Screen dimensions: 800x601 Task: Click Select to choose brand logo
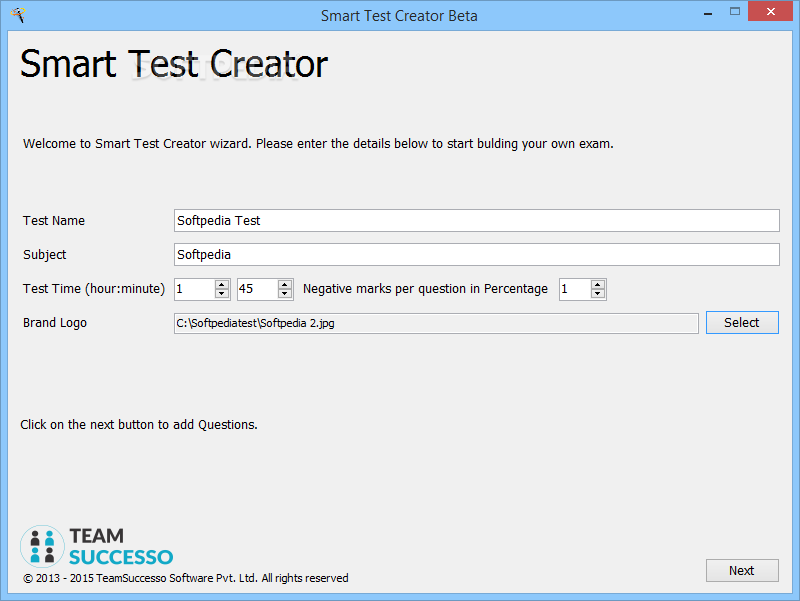pyautogui.click(x=742, y=322)
